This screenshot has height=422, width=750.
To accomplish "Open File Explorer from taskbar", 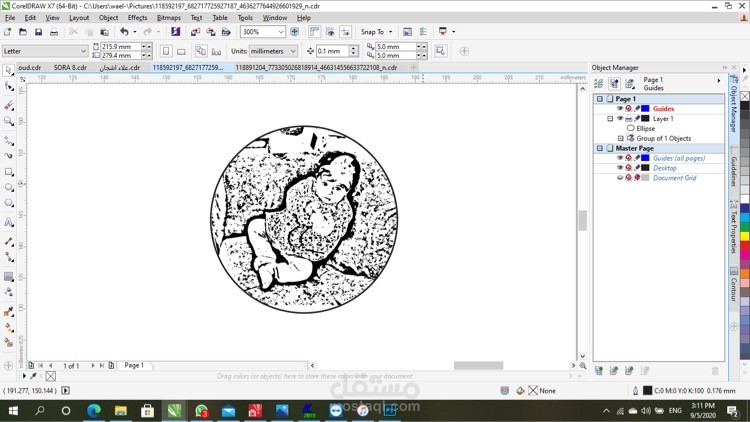I will tap(121, 411).
